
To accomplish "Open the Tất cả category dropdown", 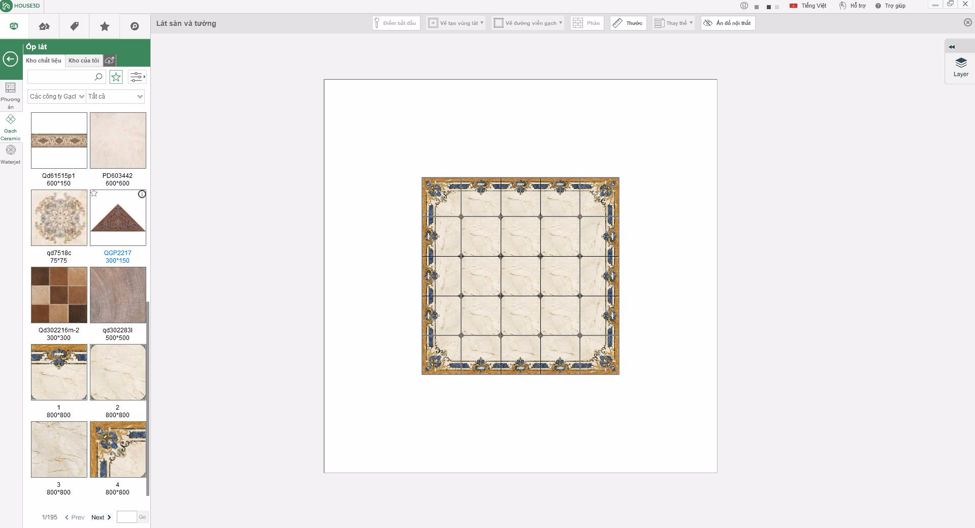I will 116,96.
